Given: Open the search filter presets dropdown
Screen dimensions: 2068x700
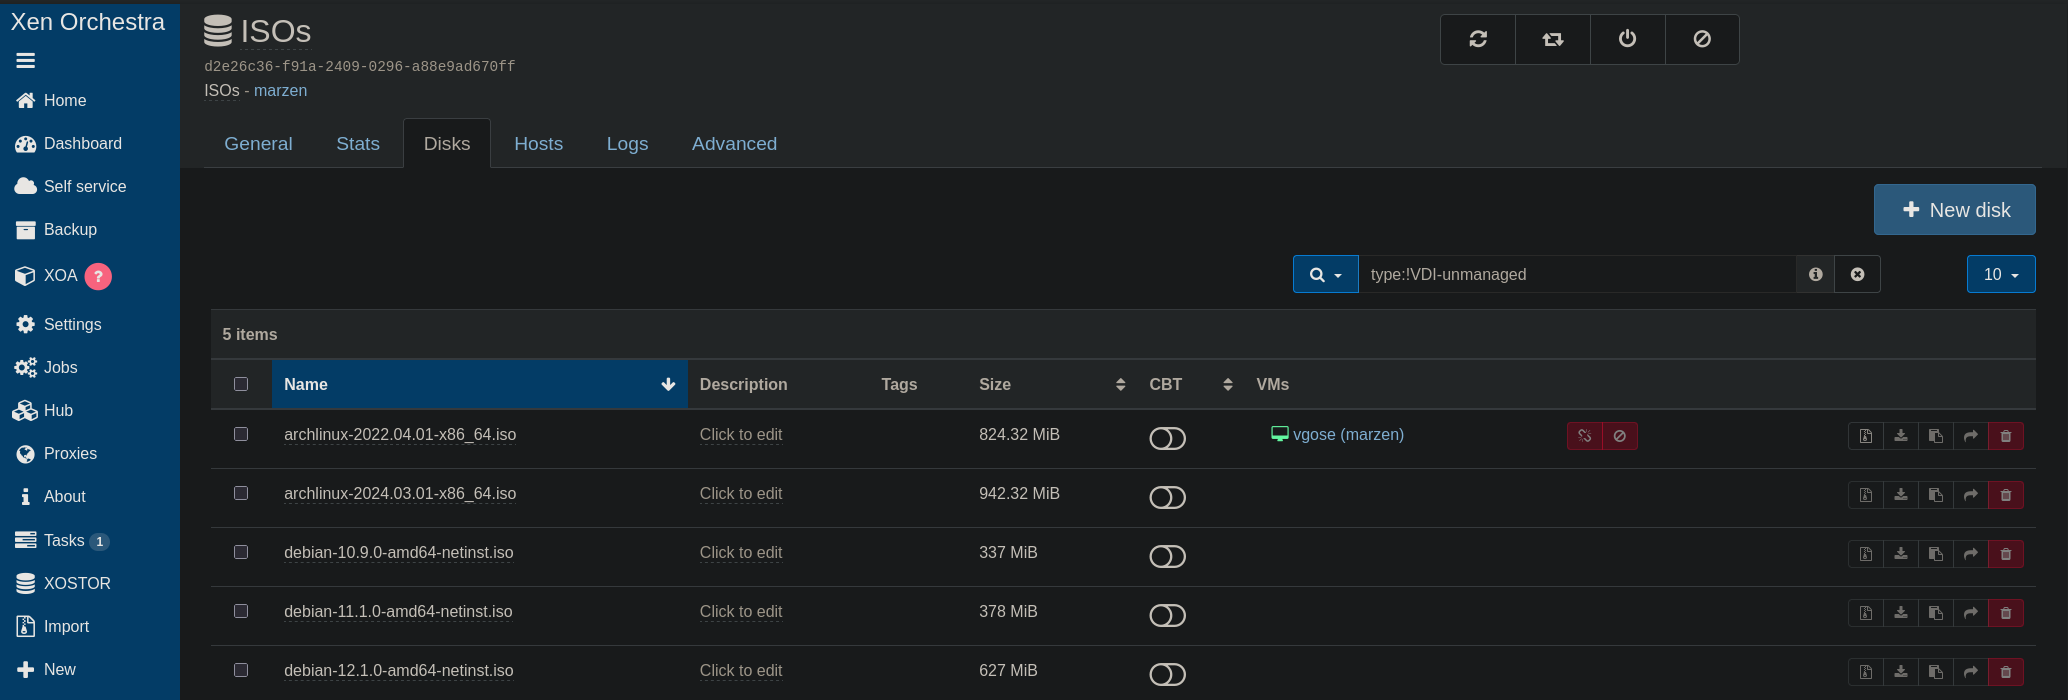Looking at the screenshot, I should click(1325, 274).
